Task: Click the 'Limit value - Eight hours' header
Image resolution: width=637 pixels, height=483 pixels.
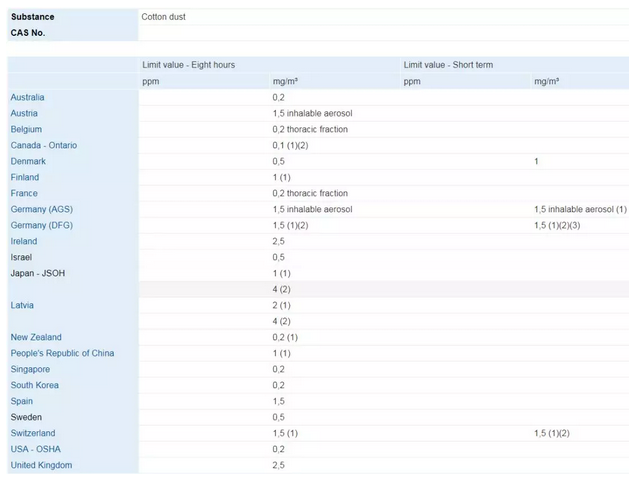Action: (x=188, y=65)
